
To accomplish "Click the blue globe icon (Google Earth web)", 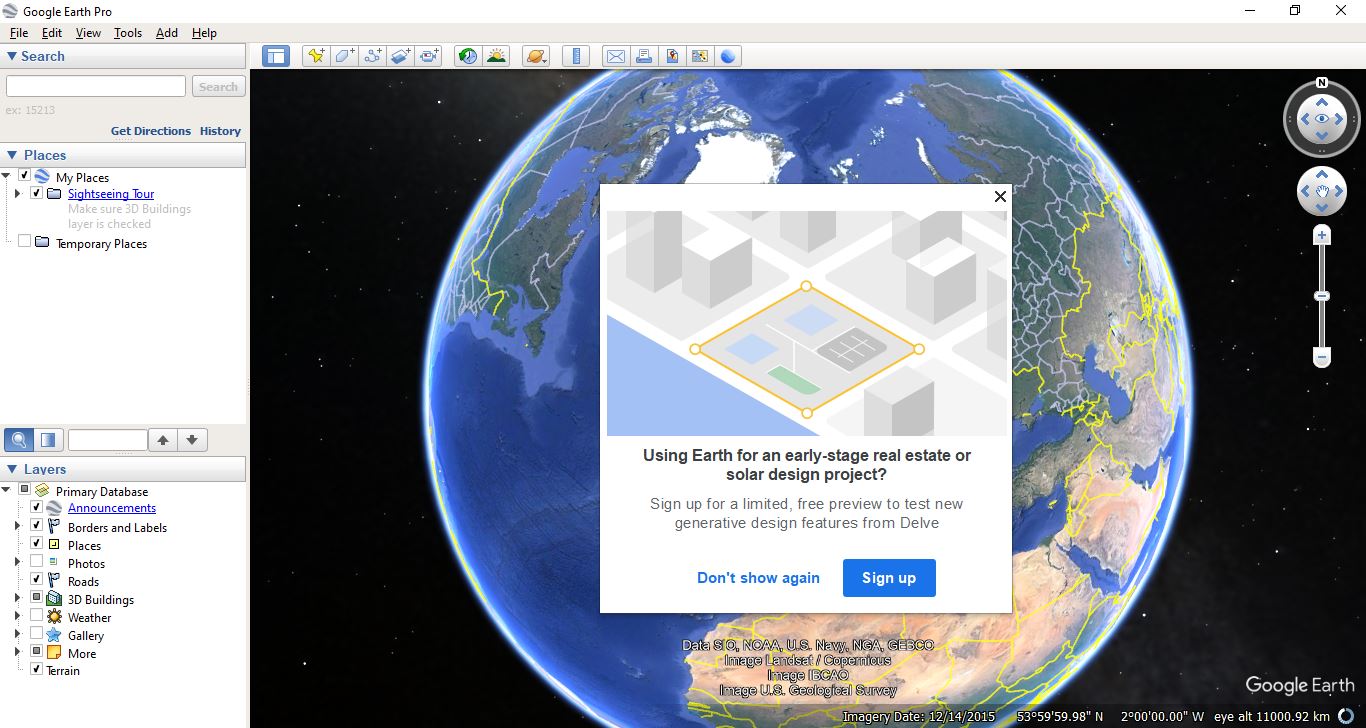I will pos(728,56).
